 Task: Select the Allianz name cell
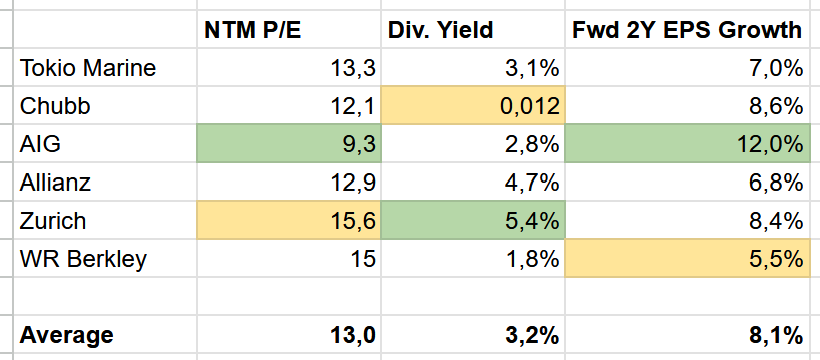(x=105, y=182)
